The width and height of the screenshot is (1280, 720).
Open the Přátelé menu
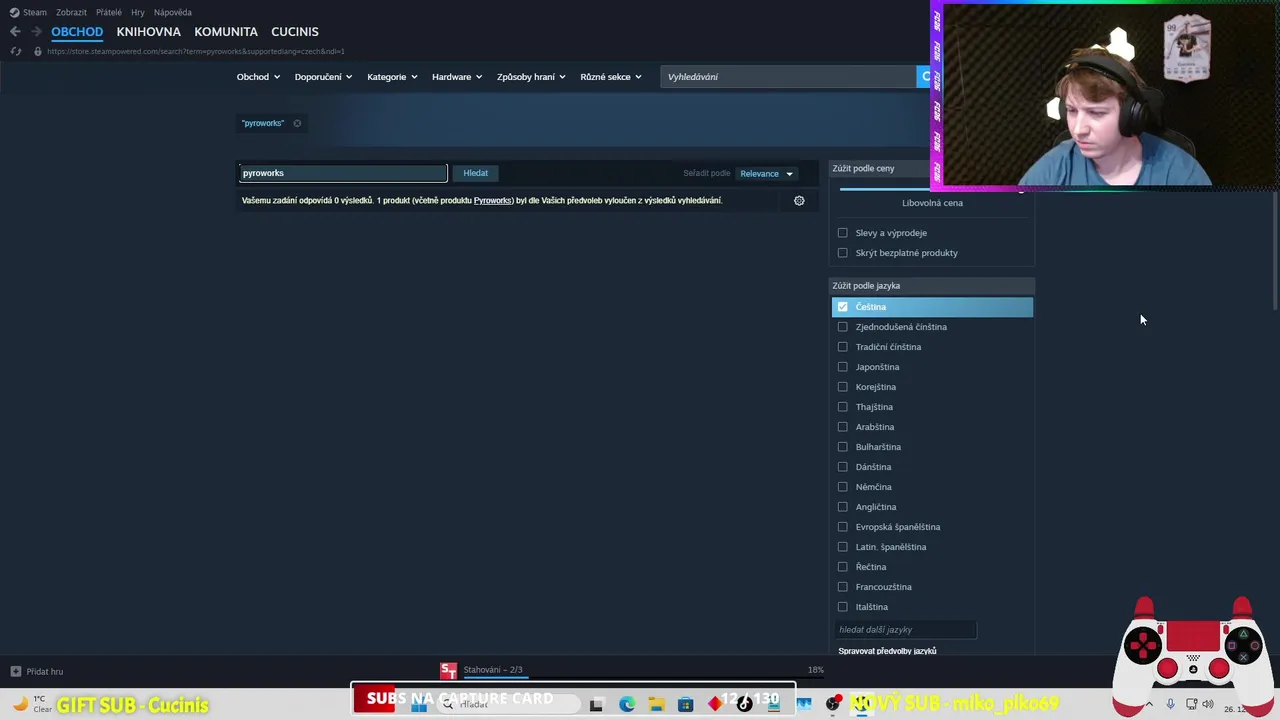(x=109, y=12)
